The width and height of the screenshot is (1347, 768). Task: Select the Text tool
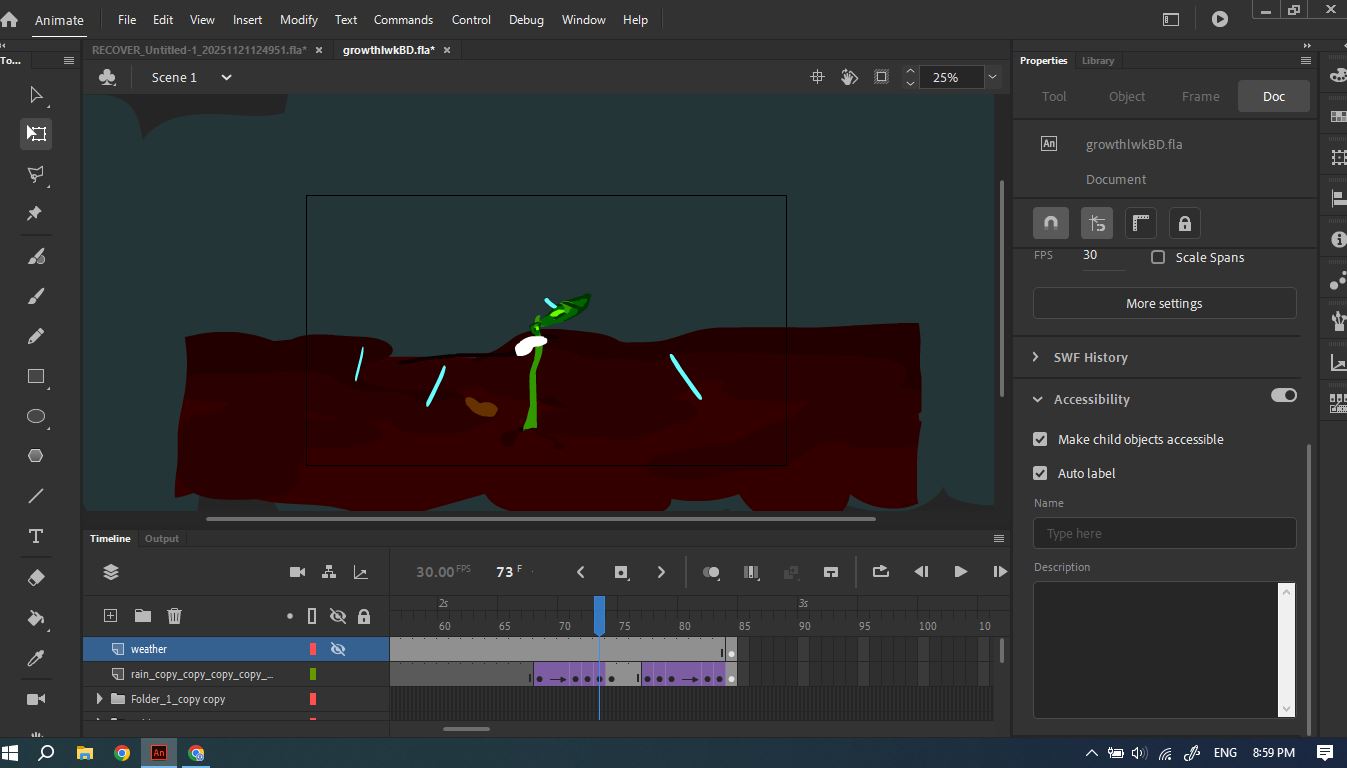point(36,537)
